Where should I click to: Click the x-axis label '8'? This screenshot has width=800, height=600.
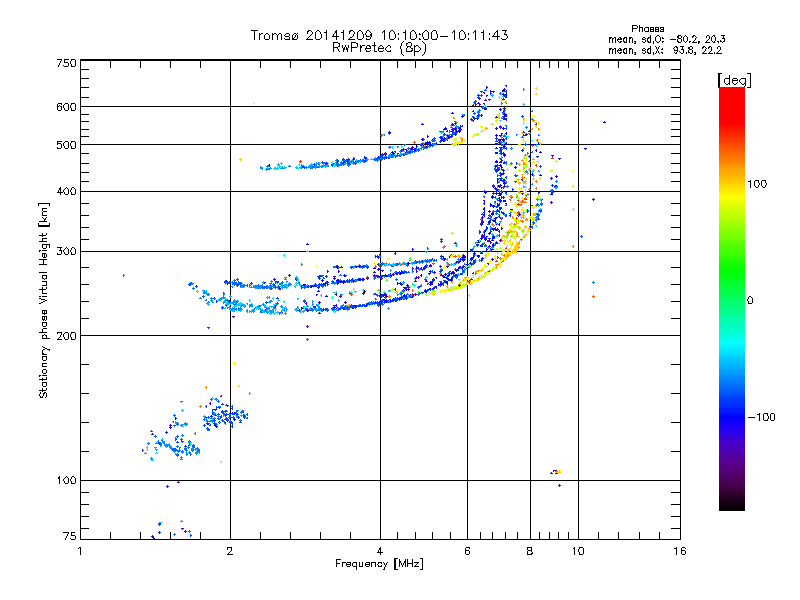coord(530,551)
